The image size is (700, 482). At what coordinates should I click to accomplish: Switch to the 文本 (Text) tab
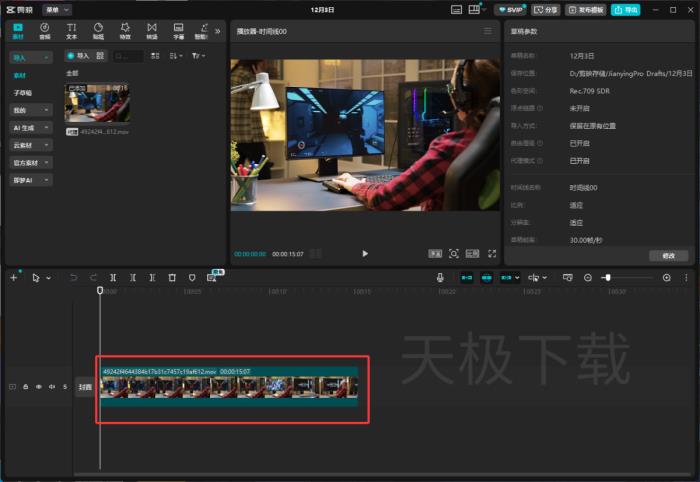coord(71,30)
